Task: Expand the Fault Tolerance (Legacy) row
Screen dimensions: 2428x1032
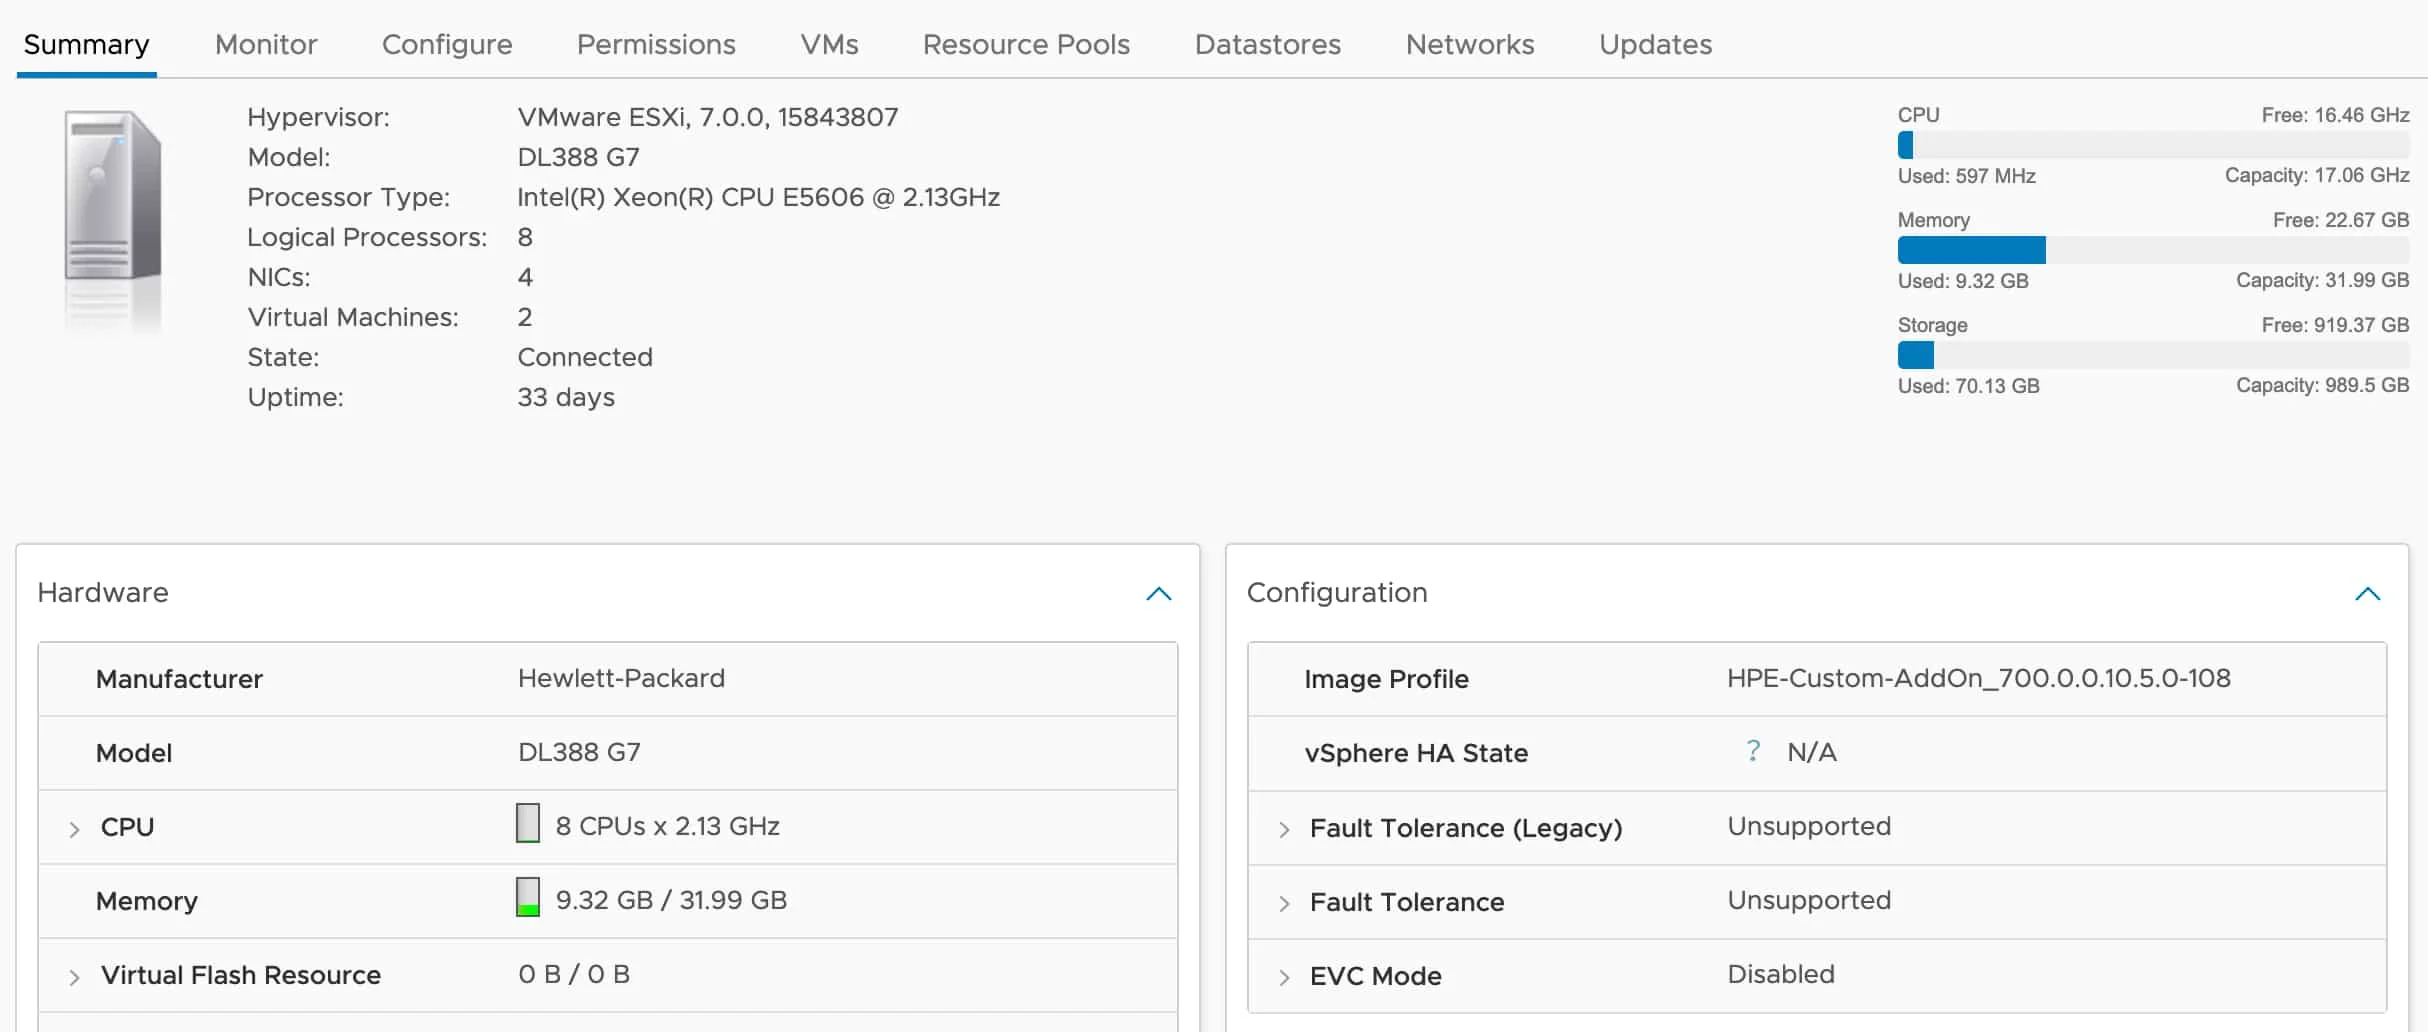Action: point(1283,829)
